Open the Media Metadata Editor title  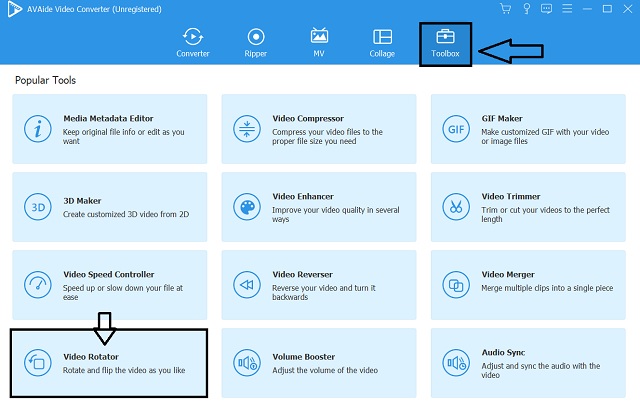[108, 118]
